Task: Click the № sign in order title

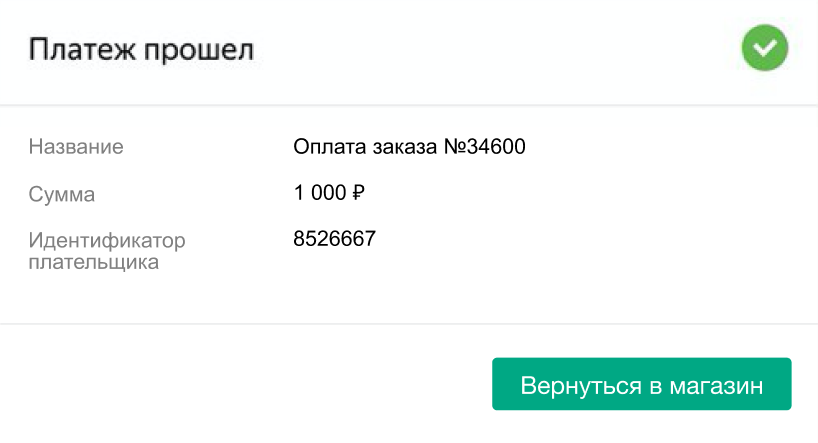Action: (x=455, y=147)
